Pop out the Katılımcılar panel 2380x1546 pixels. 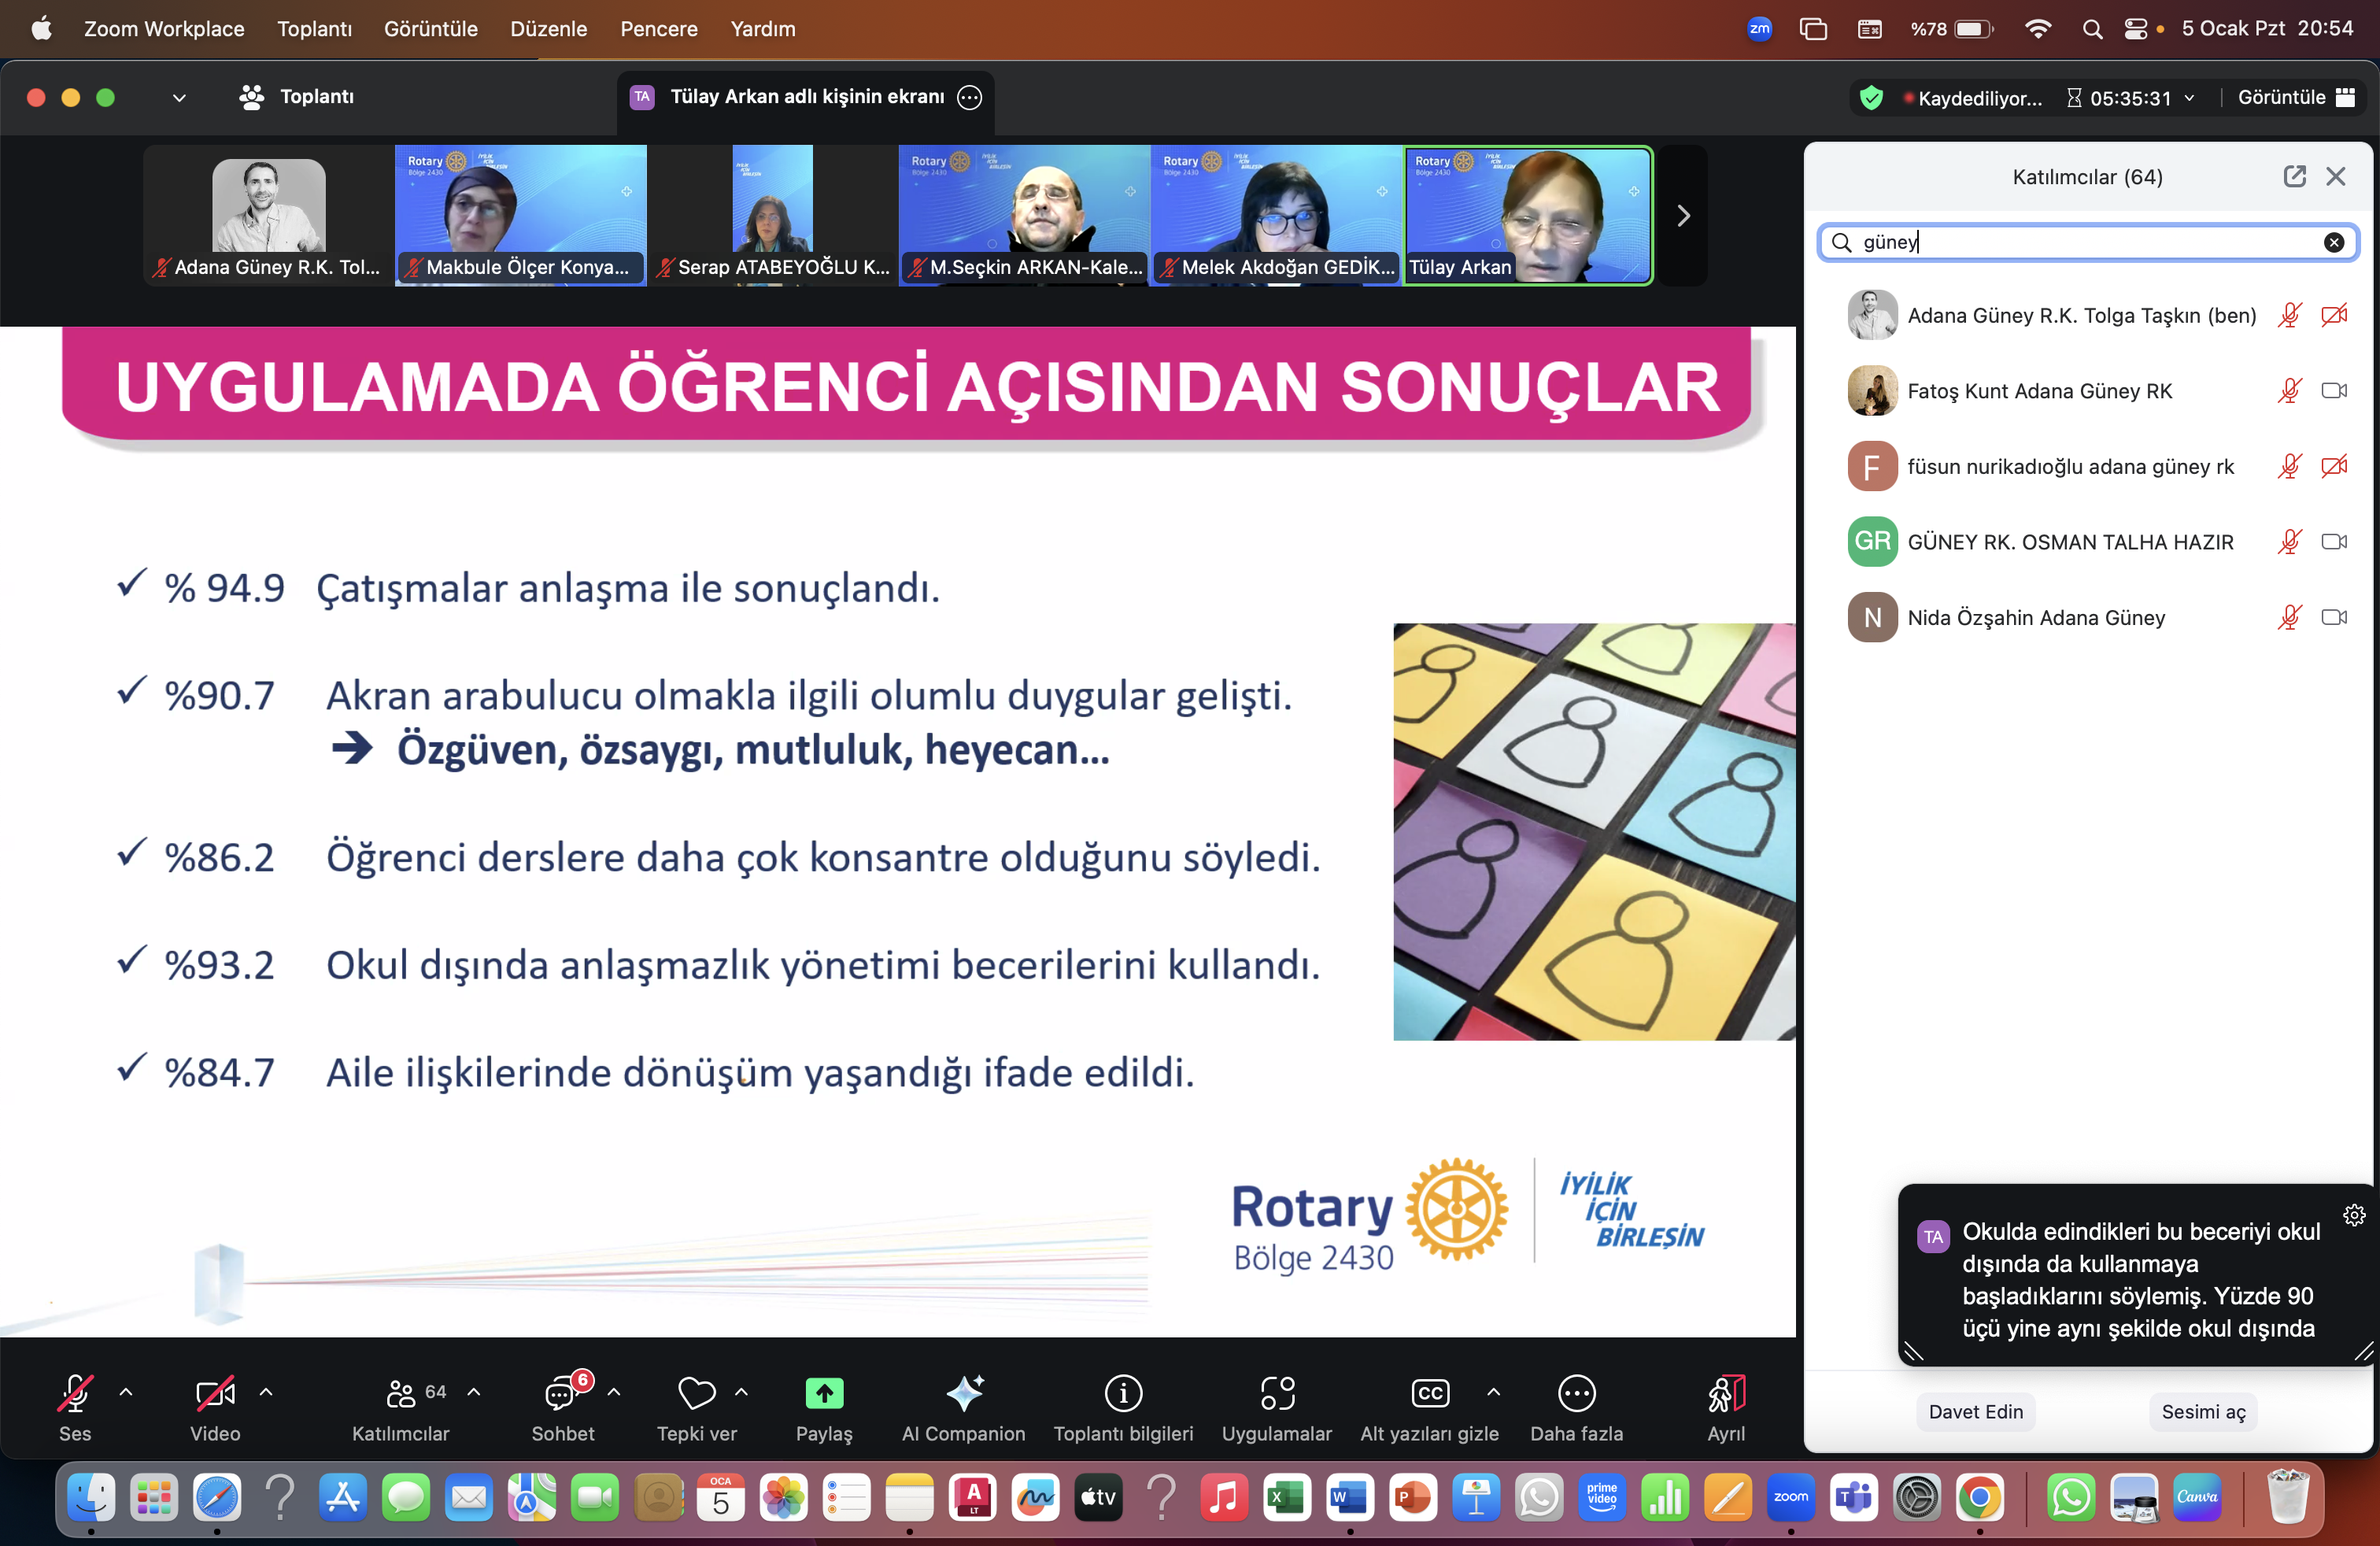tap(2294, 177)
